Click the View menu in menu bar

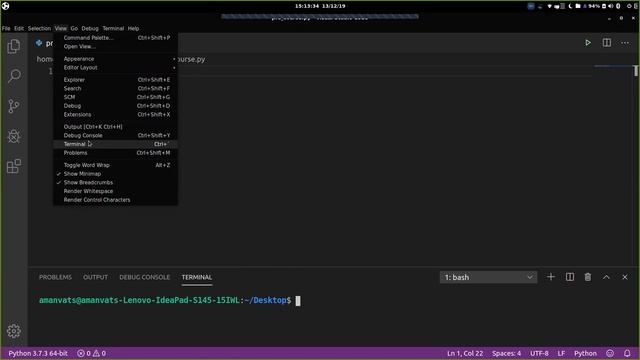click(x=60, y=29)
